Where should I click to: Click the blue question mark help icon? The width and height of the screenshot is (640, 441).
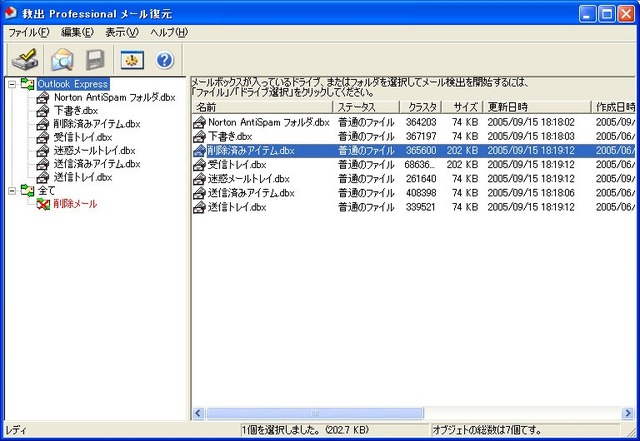tap(165, 60)
